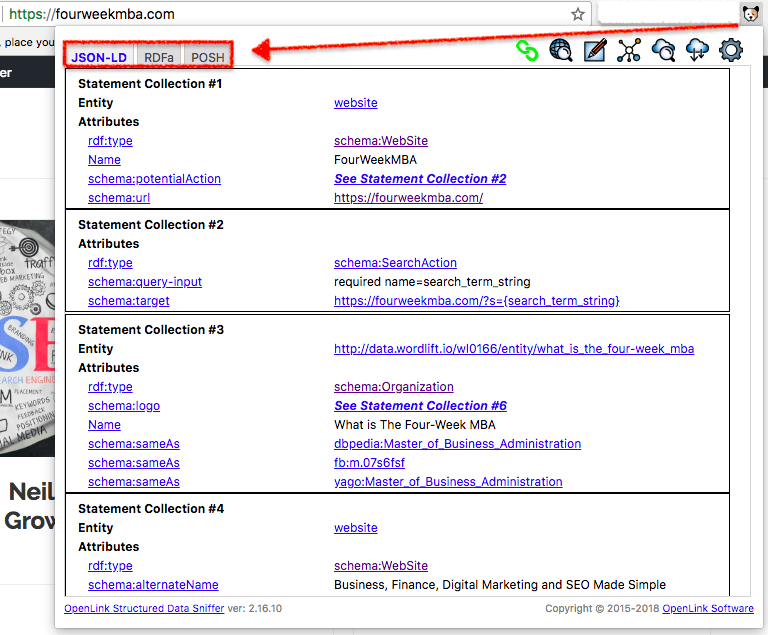Click schema:target attribute link

129,301
